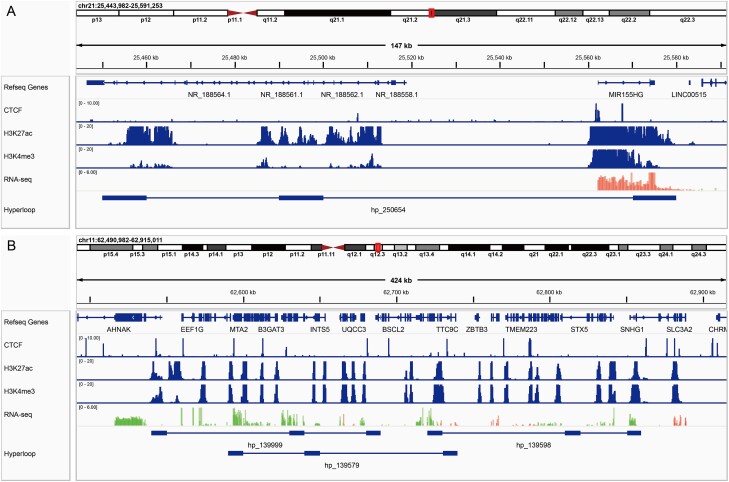The image size is (729, 482).
Task: Click the MTA2 gene label
Action: (x=239, y=329)
